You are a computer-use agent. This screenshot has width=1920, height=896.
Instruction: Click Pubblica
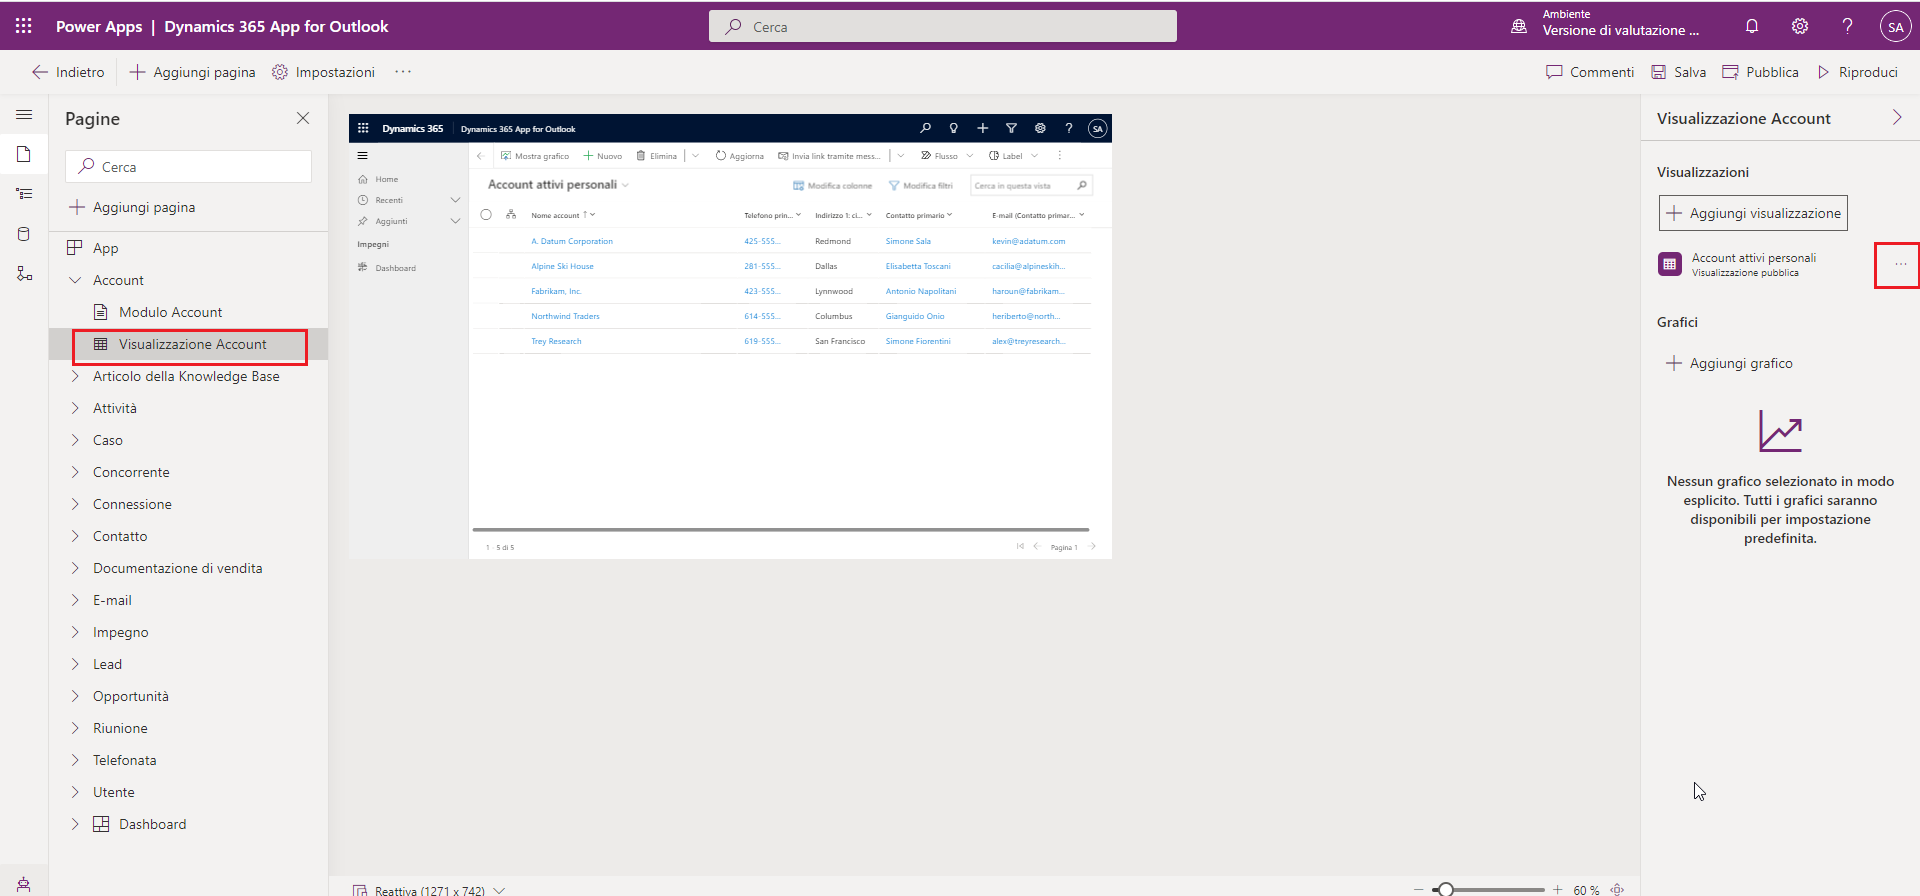pos(1760,72)
